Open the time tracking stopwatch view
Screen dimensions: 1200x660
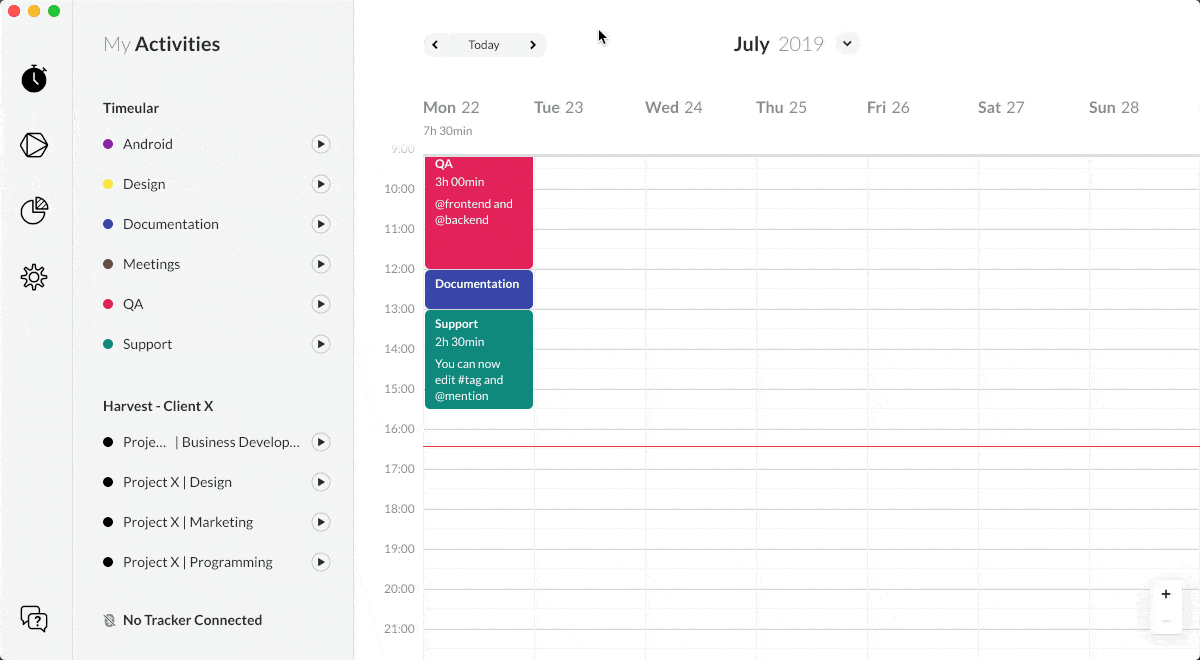pyautogui.click(x=34, y=78)
